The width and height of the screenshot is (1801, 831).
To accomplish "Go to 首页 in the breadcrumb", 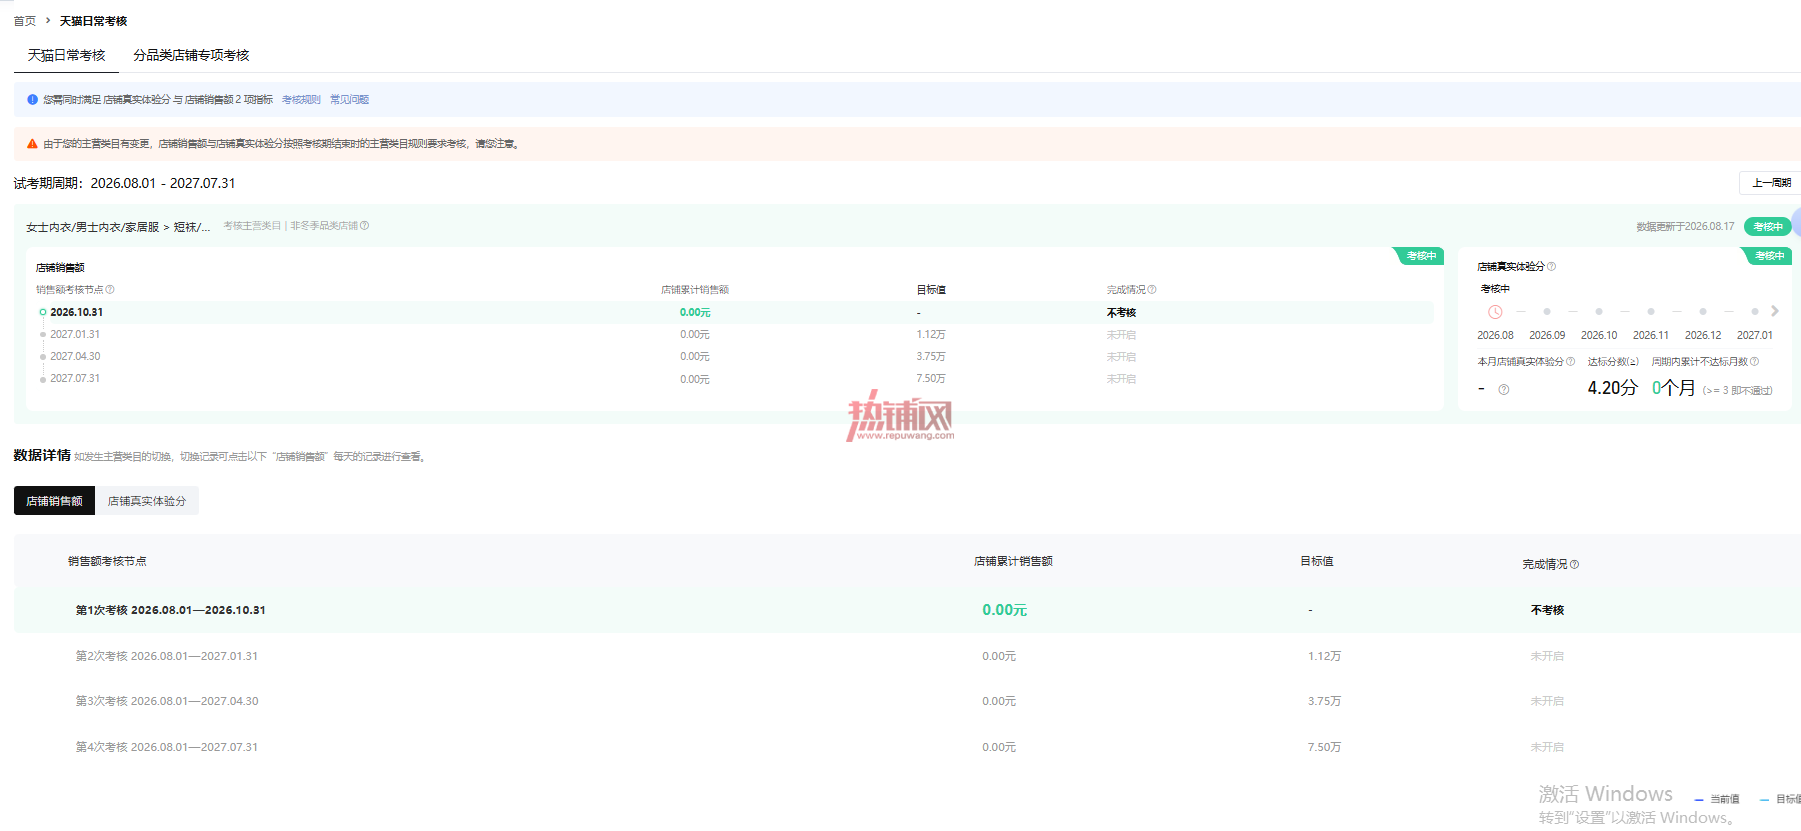I will (x=24, y=21).
